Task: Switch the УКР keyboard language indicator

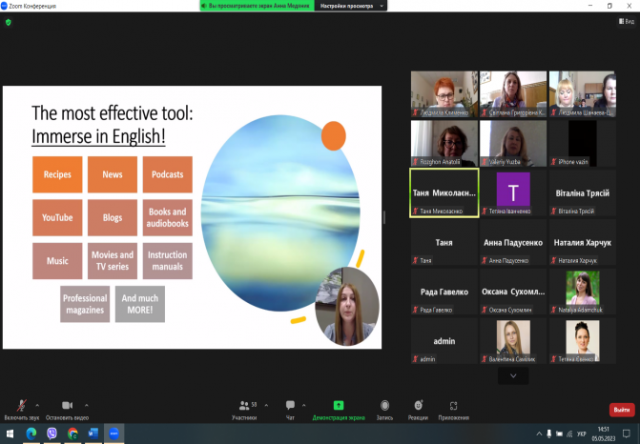Action: [x=582, y=434]
